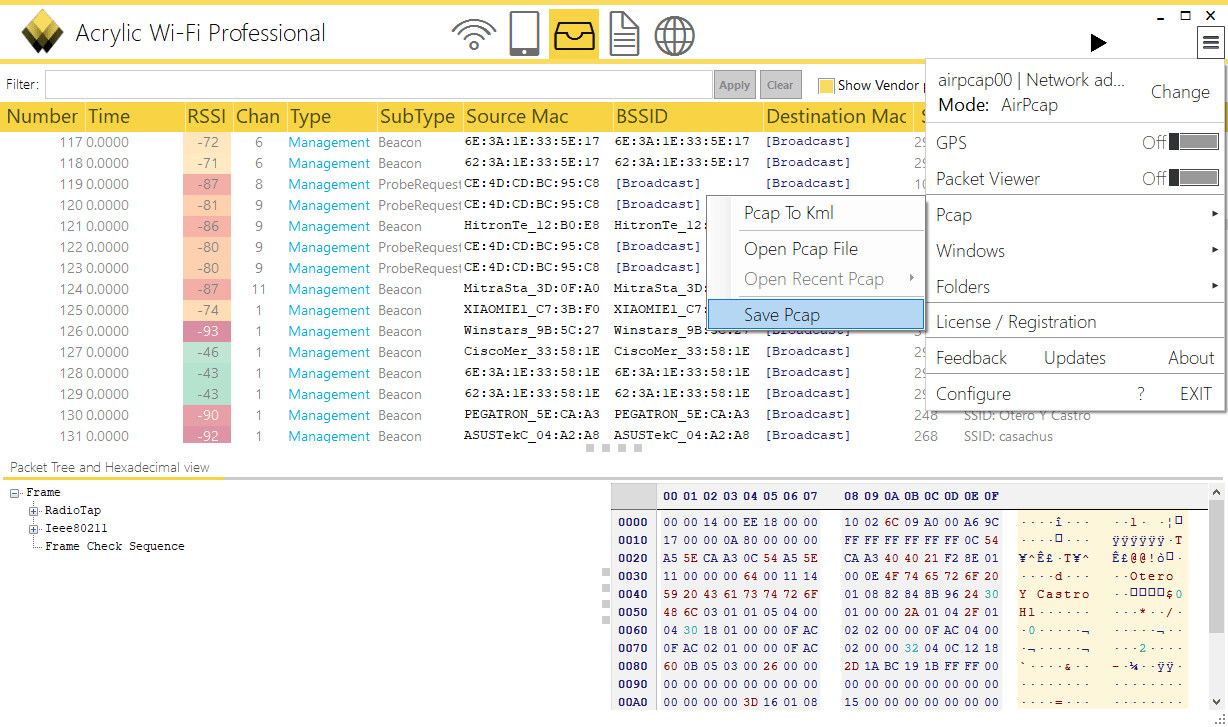Screen dimensions: 1228x727
Task: Sort by the Number column header
Action: pyautogui.click(x=43, y=117)
